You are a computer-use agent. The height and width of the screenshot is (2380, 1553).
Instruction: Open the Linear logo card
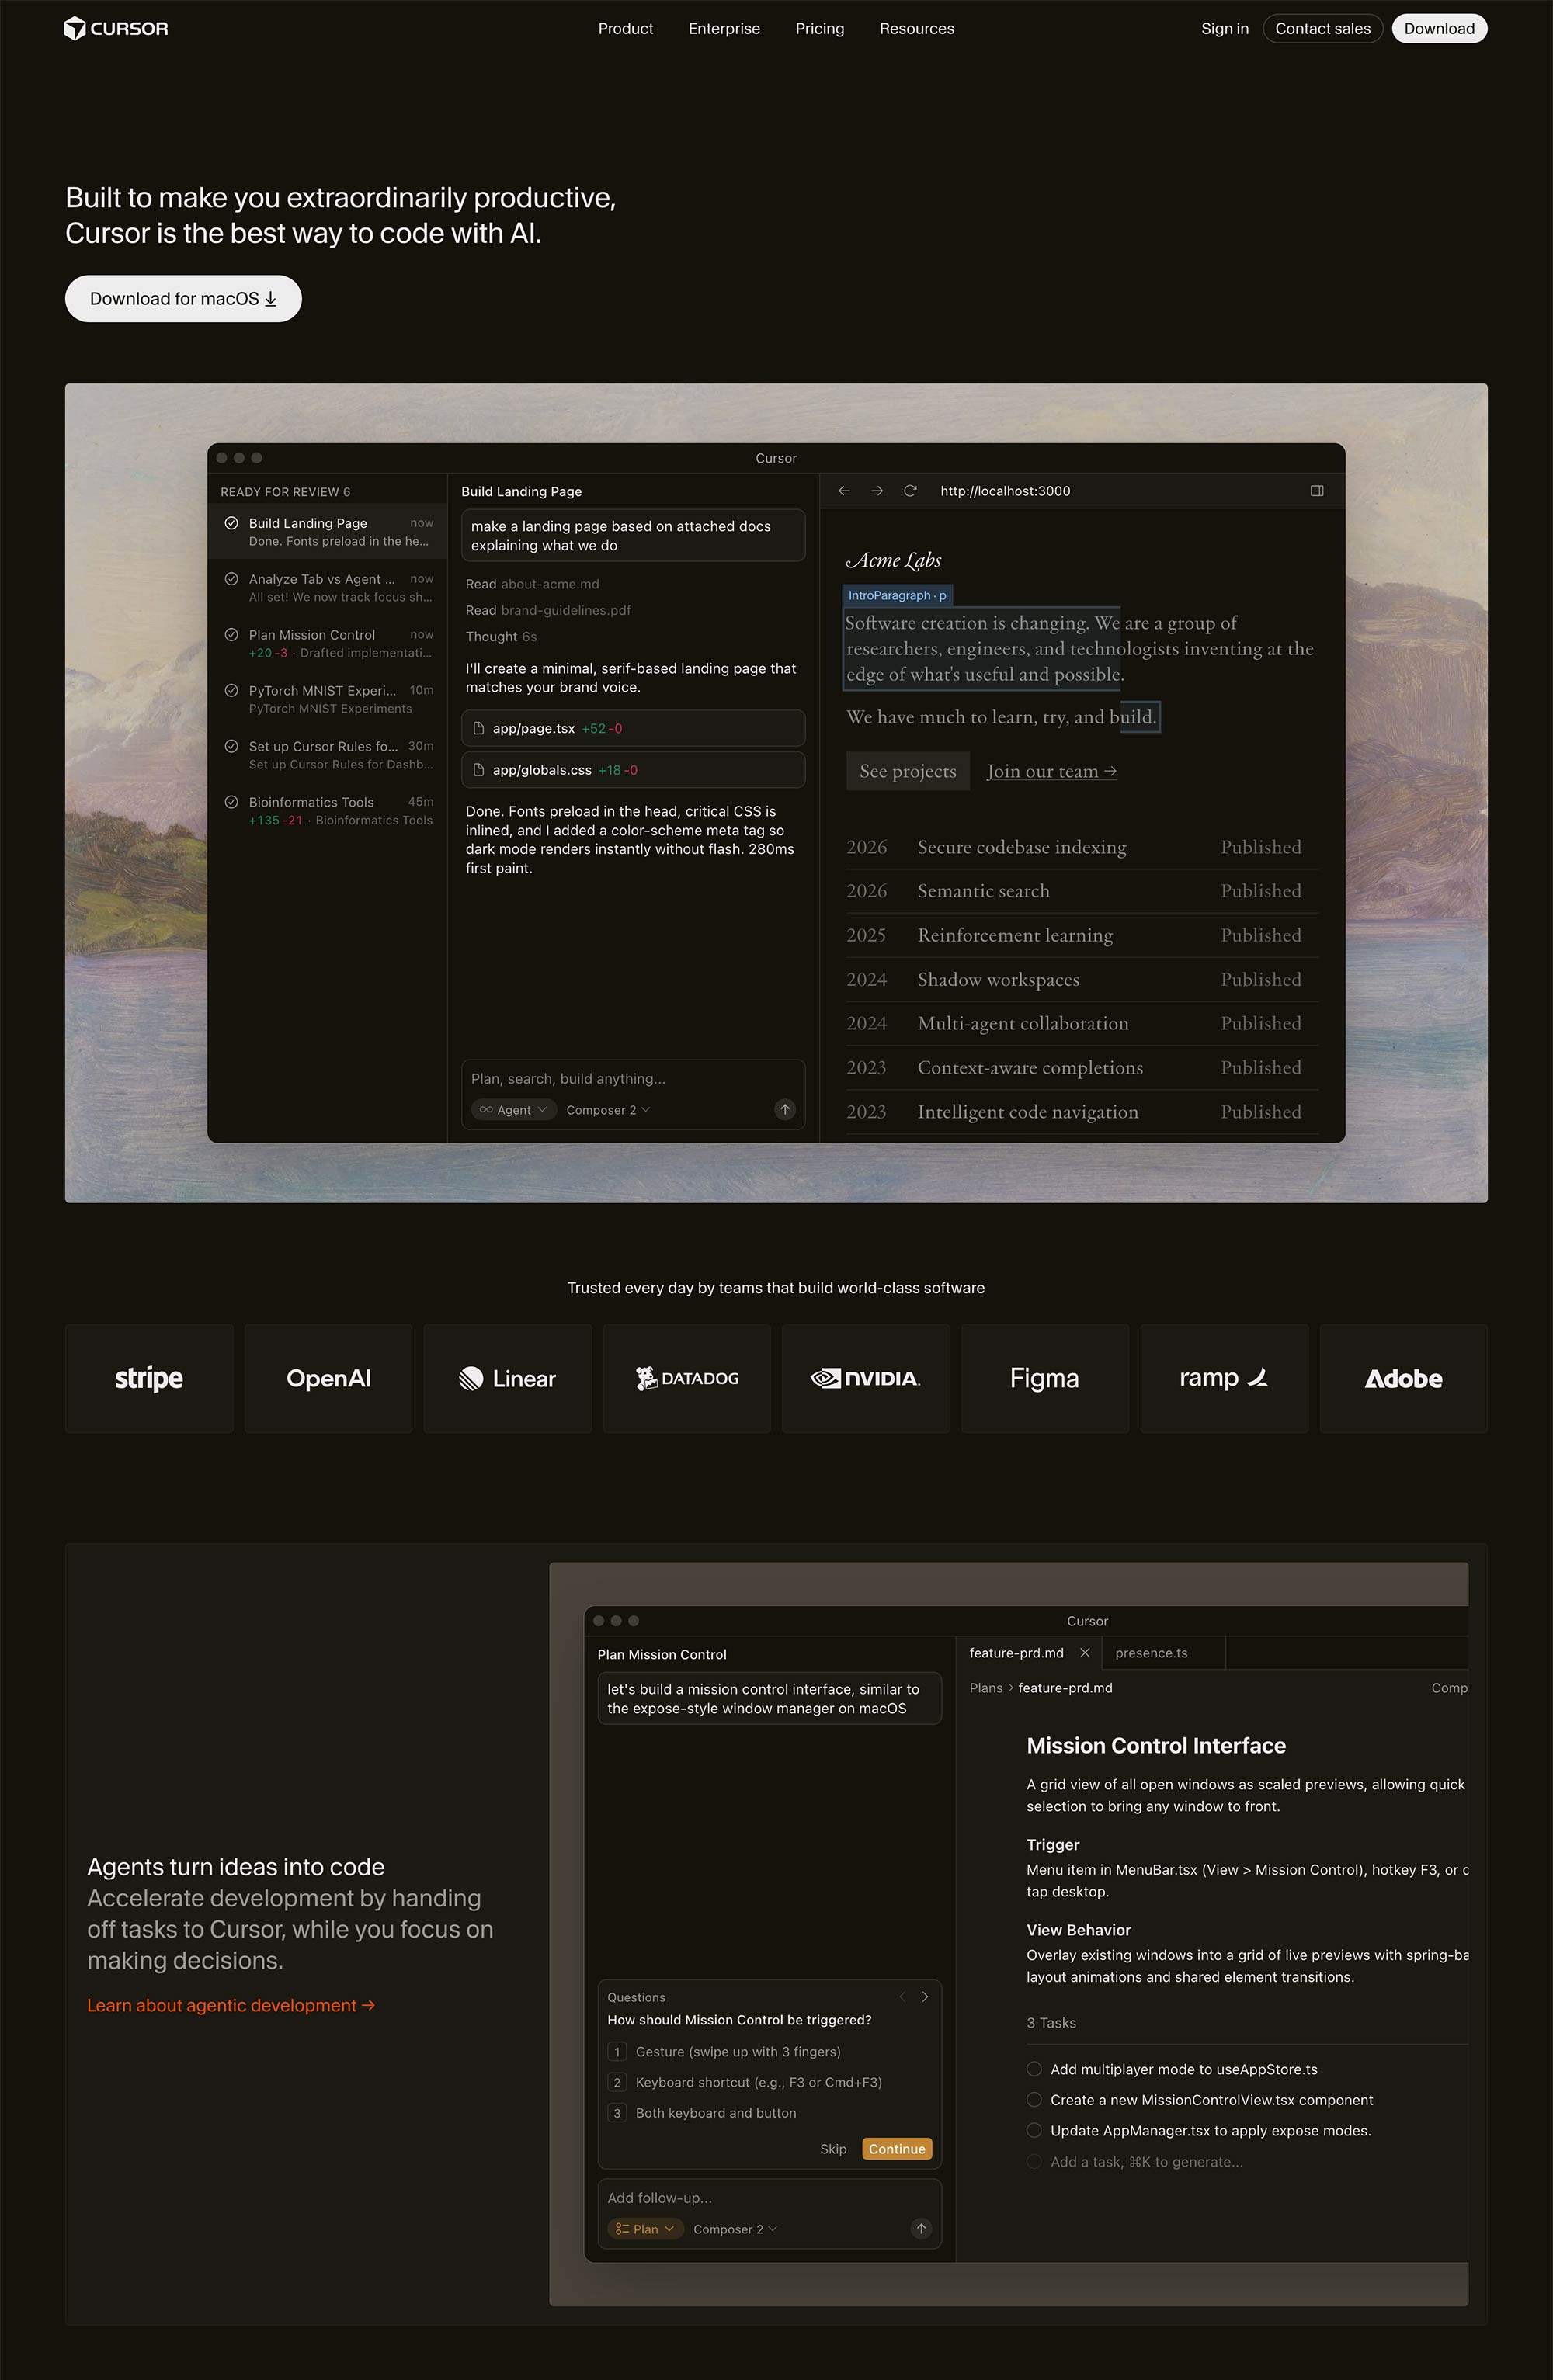[507, 1378]
